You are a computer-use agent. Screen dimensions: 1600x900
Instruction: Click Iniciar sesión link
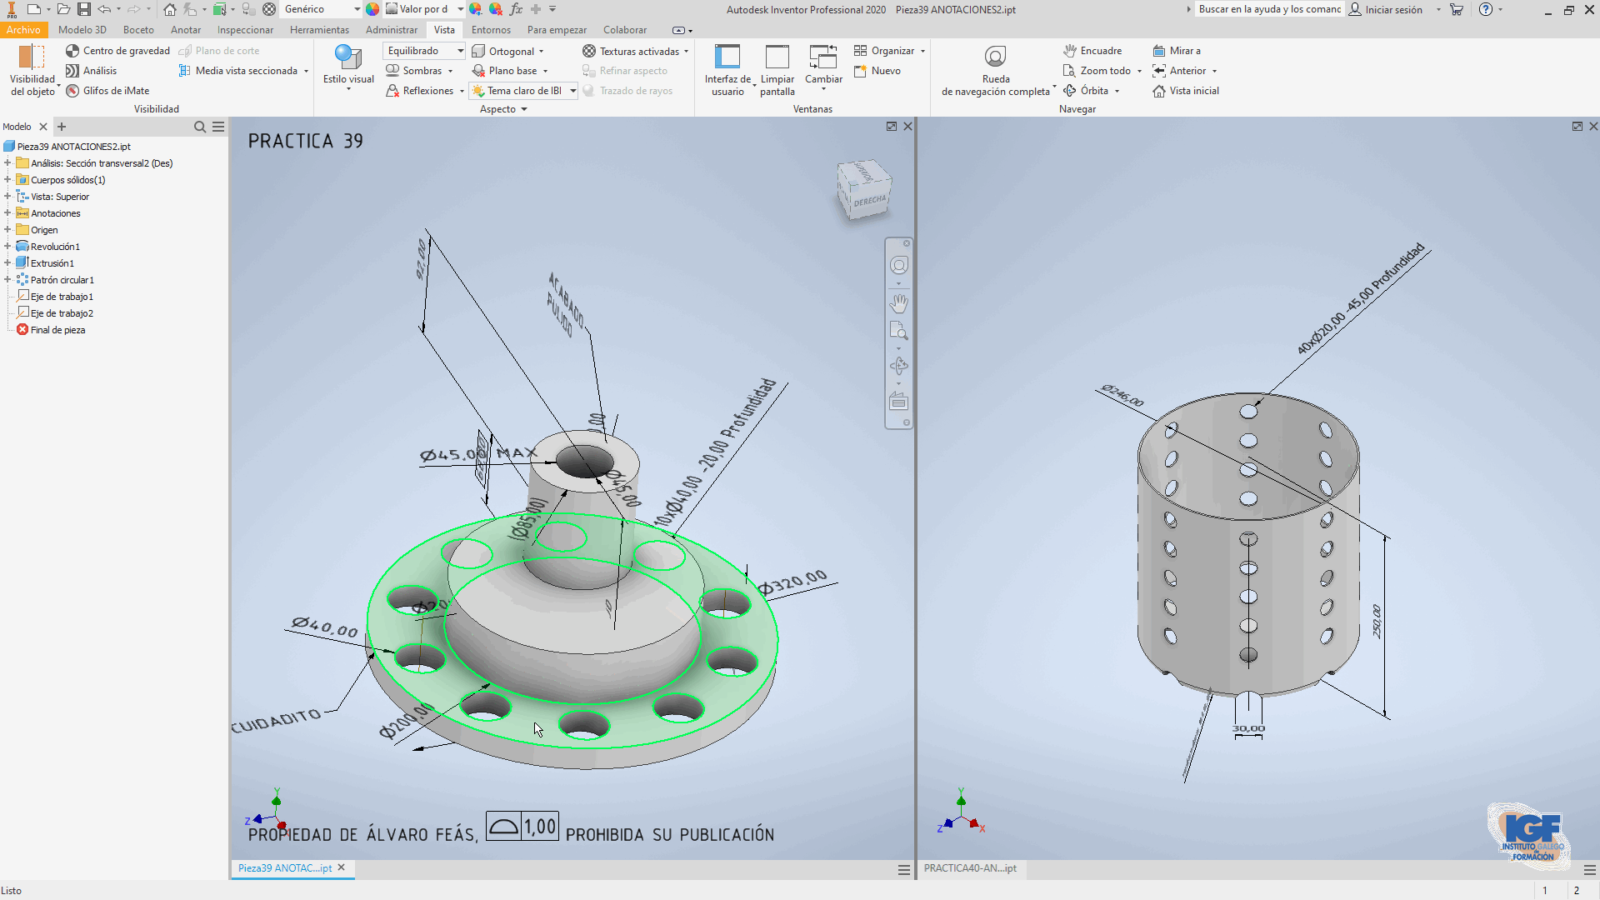coord(1392,10)
